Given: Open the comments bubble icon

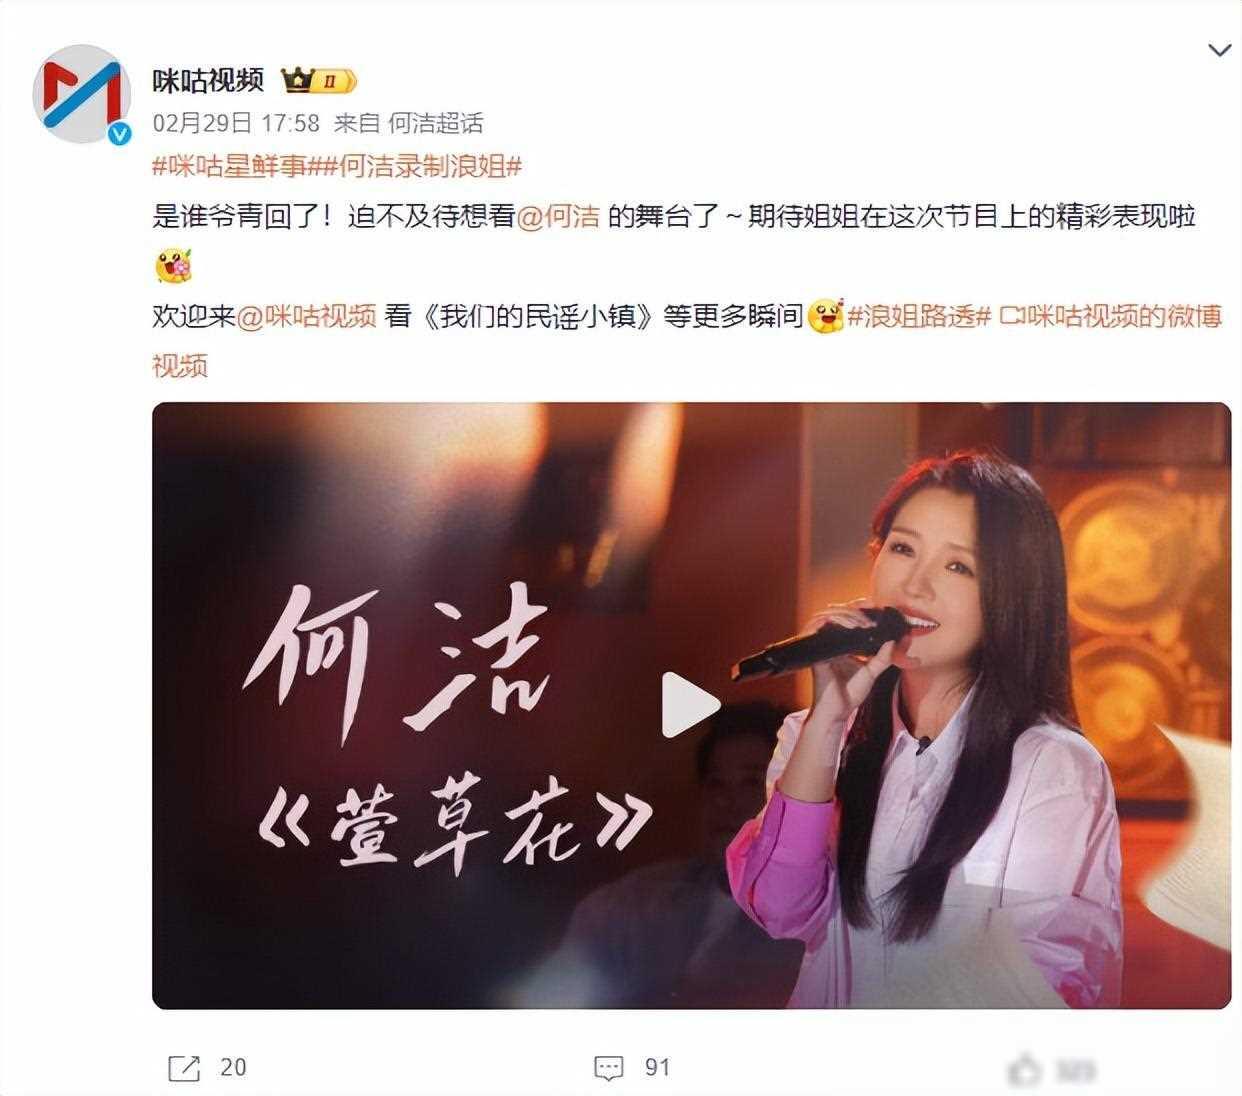Looking at the screenshot, I should (x=609, y=1068).
